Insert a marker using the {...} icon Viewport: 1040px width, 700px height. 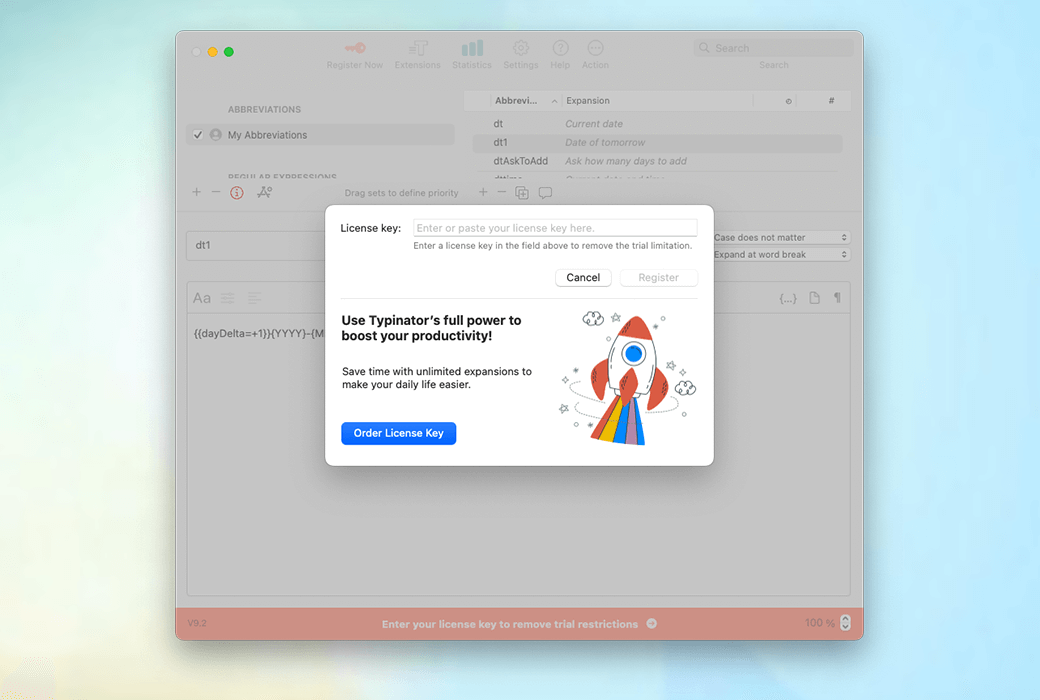pyautogui.click(x=787, y=297)
